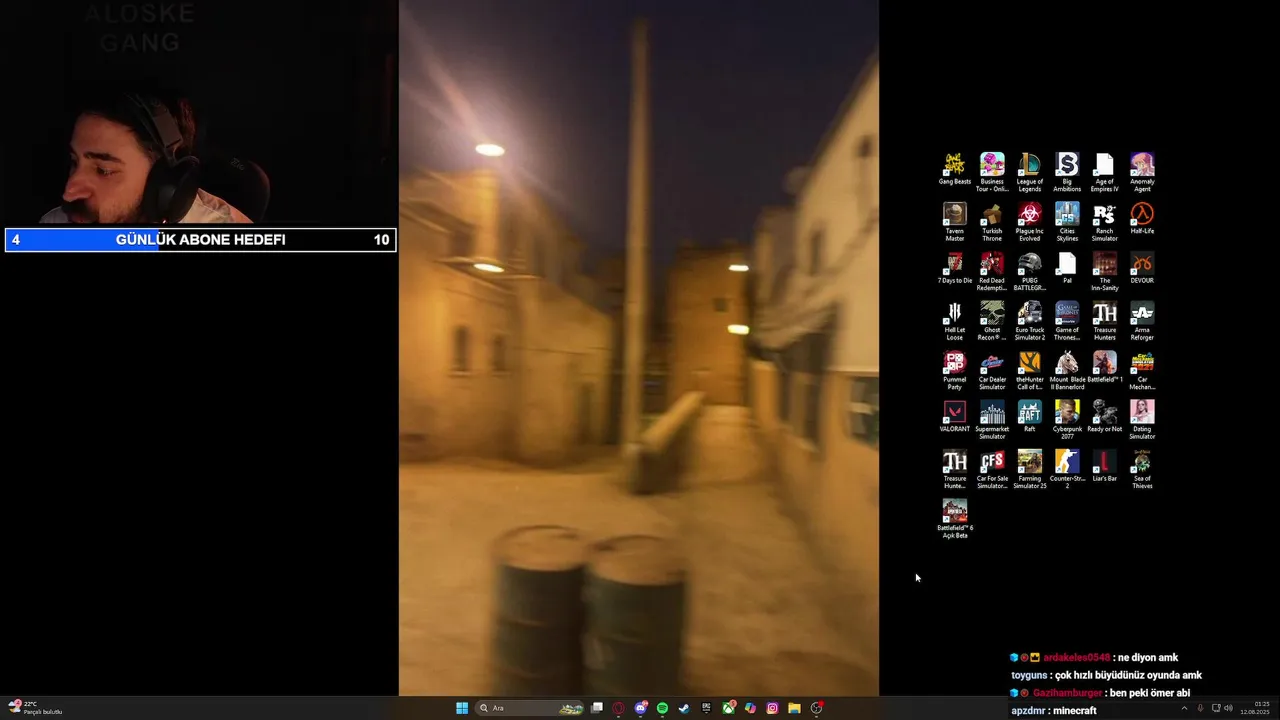
Task: Open Epic Games Launcher on taskbar
Action: (x=706, y=708)
